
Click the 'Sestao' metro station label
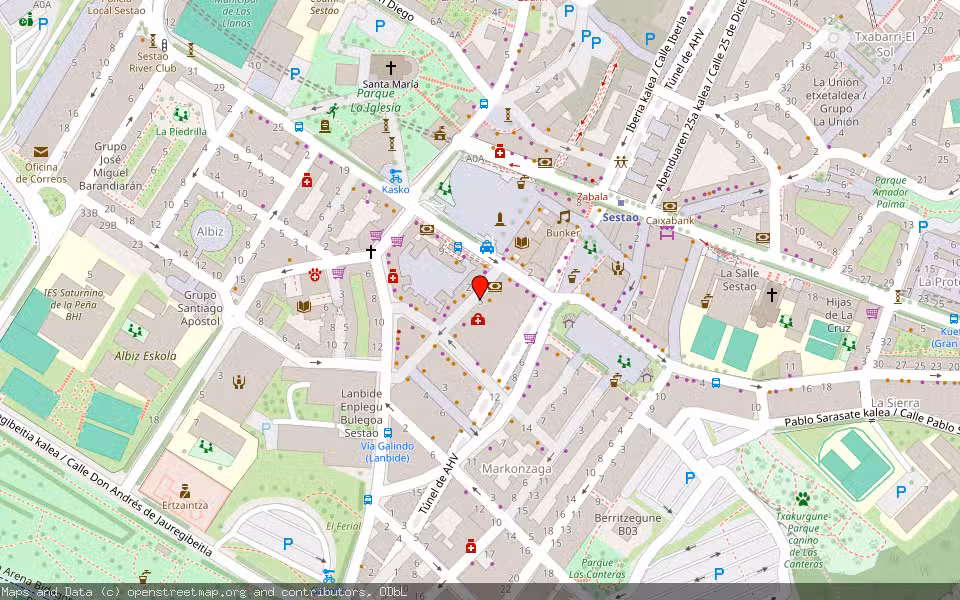pyautogui.click(x=620, y=217)
